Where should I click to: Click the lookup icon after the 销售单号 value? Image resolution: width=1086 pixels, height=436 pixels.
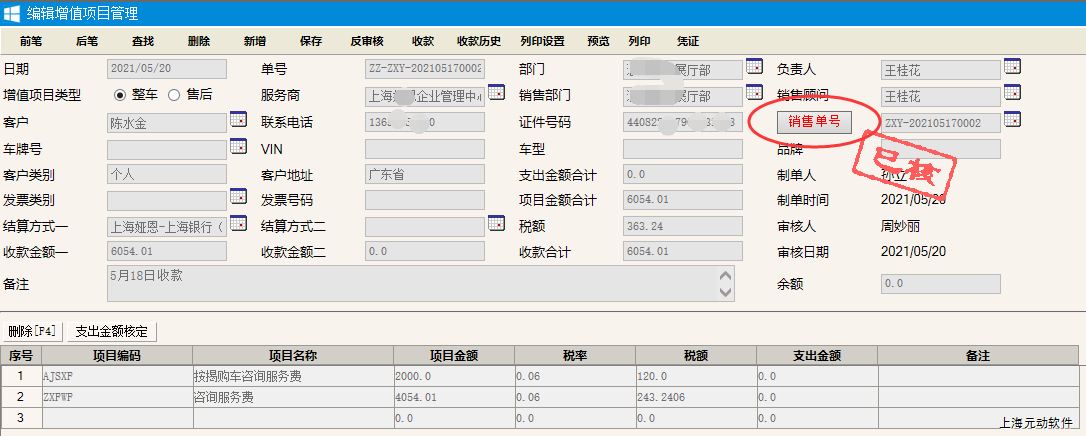(1012, 119)
